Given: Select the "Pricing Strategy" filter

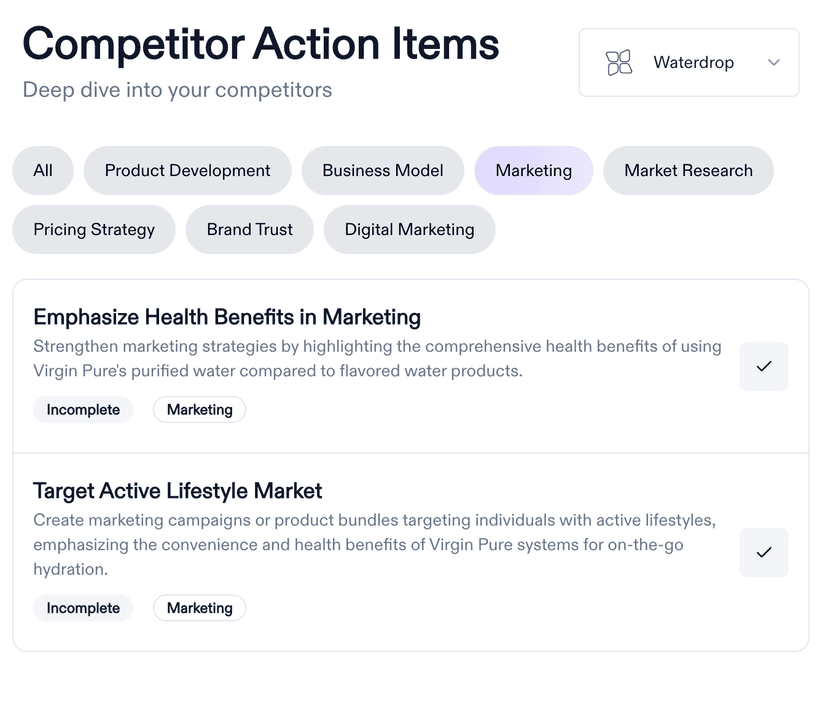Looking at the screenshot, I should [x=93, y=229].
